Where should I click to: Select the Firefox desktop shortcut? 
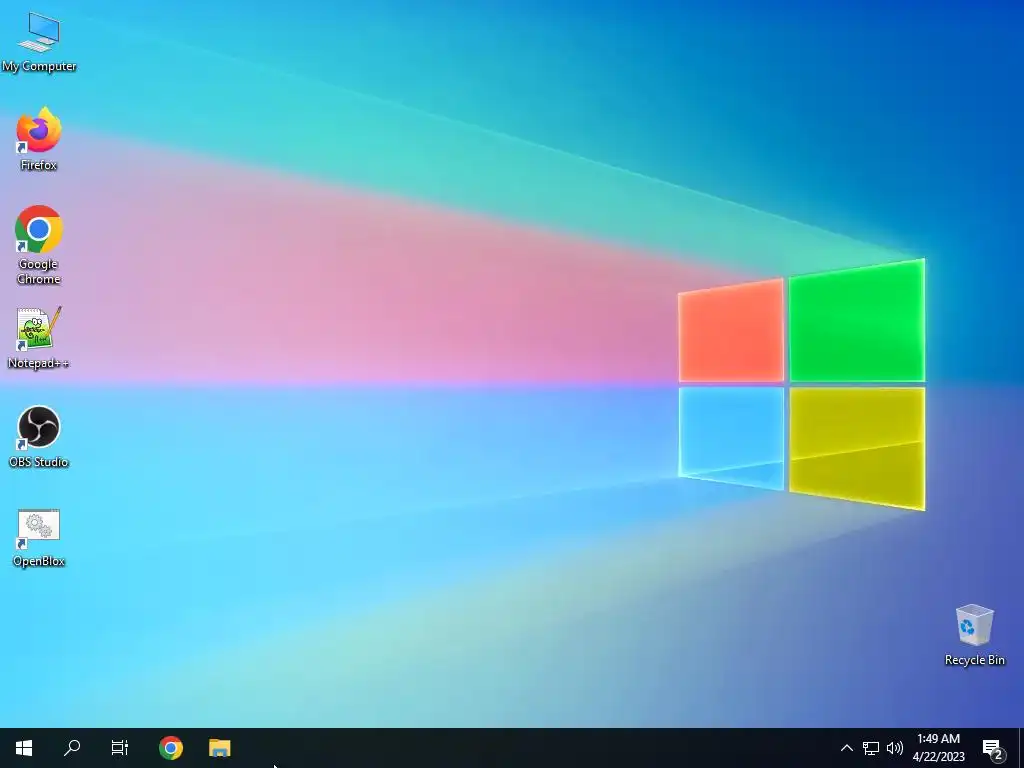click(x=39, y=139)
